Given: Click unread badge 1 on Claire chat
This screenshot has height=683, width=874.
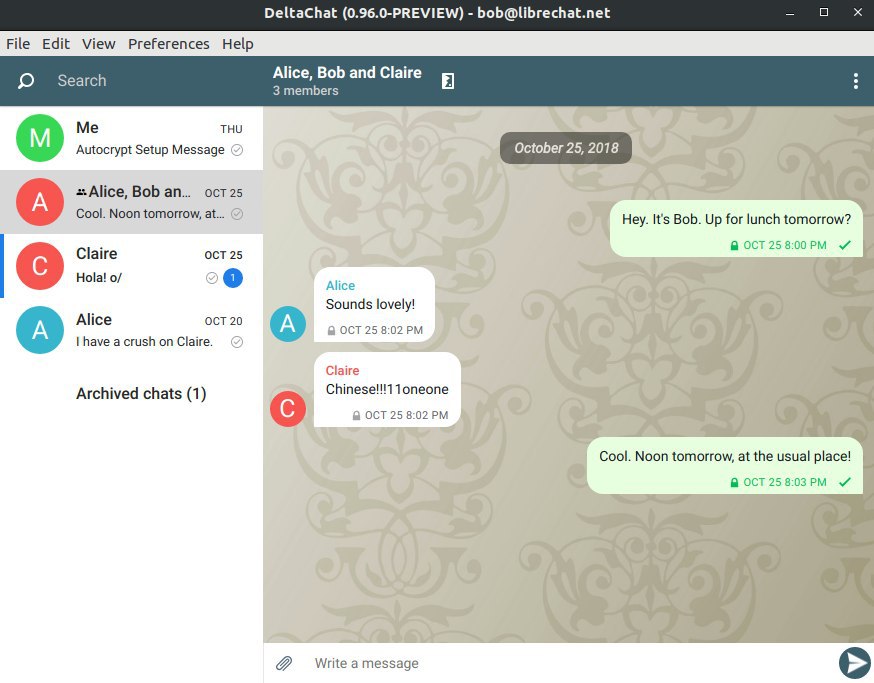Looking at the screenshot, I should pyautogui.click(x=233, y=278).
